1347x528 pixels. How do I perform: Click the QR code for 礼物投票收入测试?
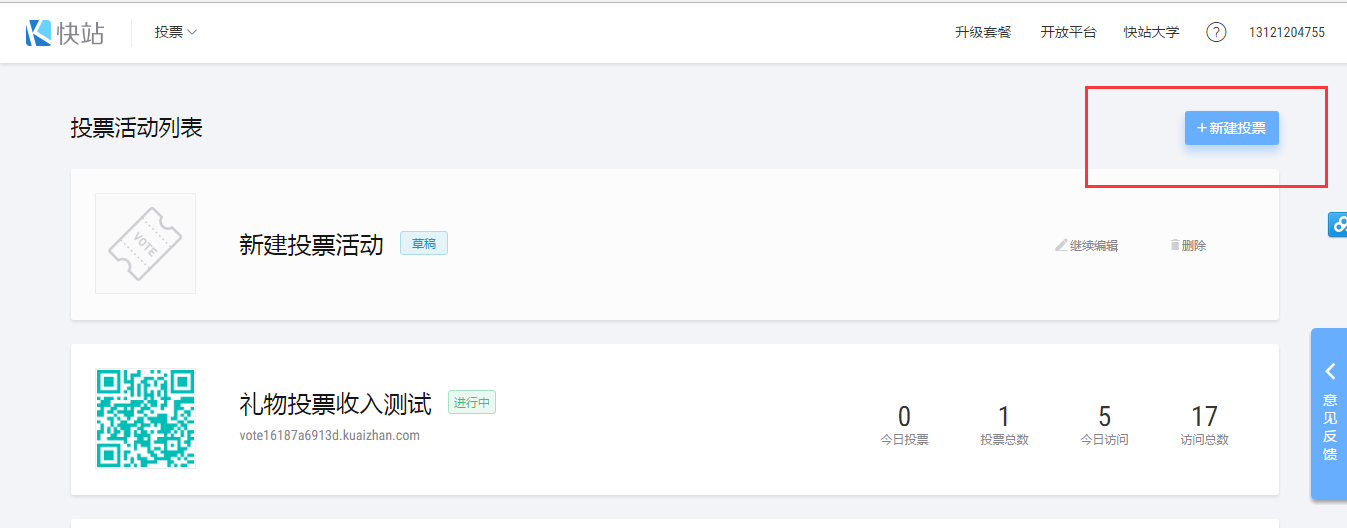pyautogui.click(x=145, y=418)
